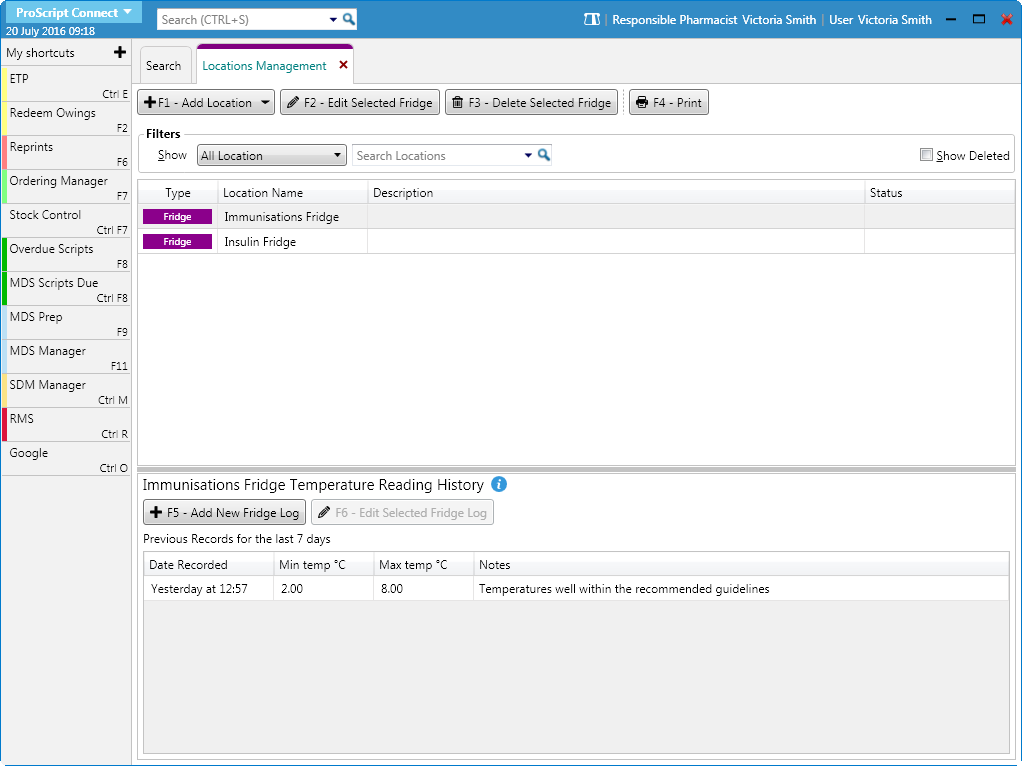
Task: Open the MDS Scripts Due shortcut
Action: click(66, 288)
